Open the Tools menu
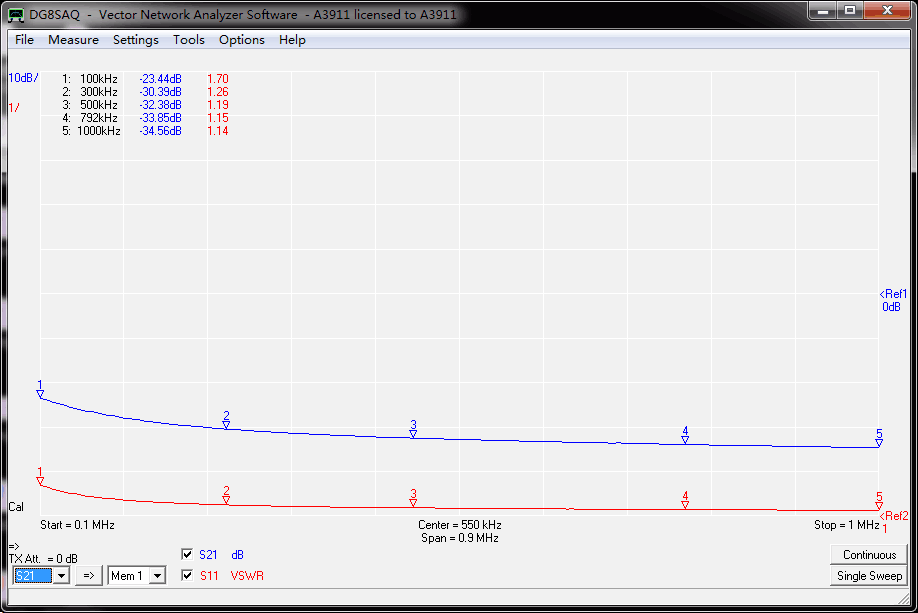The image size is (918, 613). tap(189, 40)
